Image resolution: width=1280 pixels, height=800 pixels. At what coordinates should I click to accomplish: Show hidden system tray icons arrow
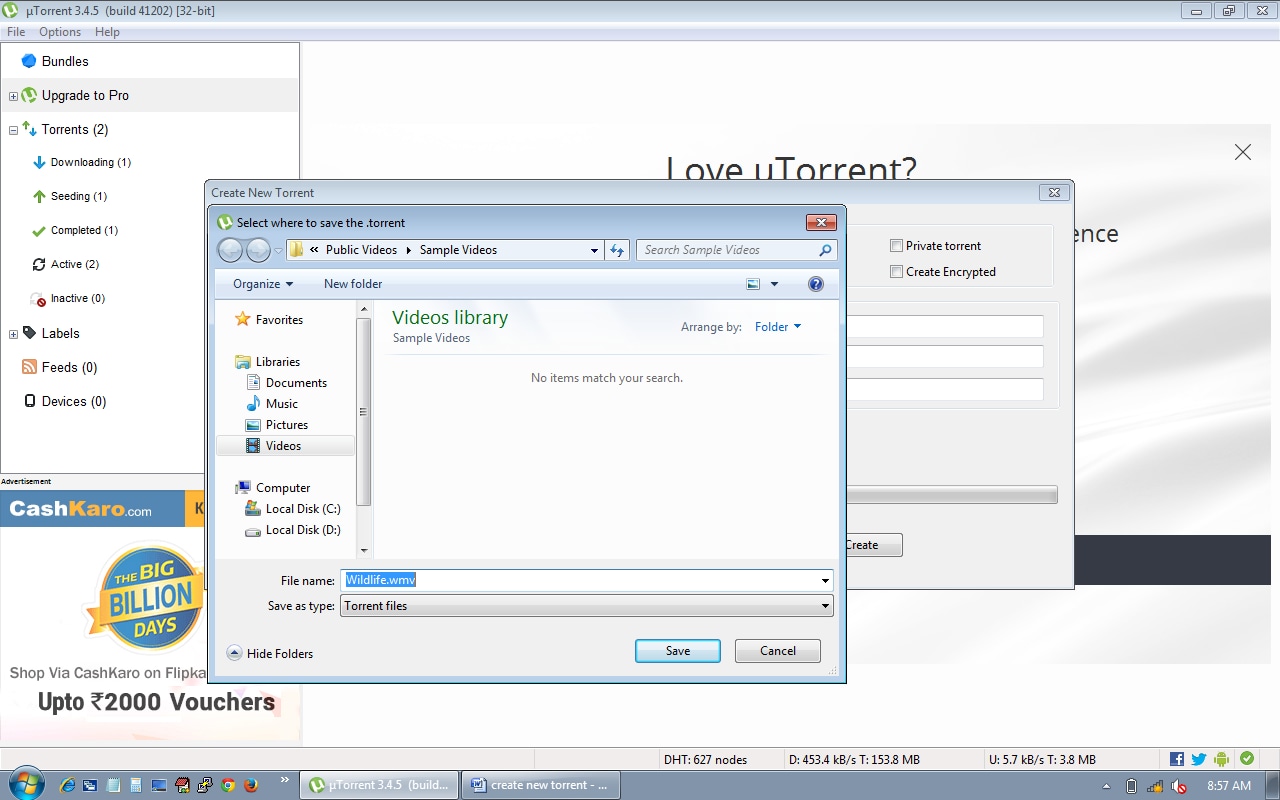click(1106, 786)
